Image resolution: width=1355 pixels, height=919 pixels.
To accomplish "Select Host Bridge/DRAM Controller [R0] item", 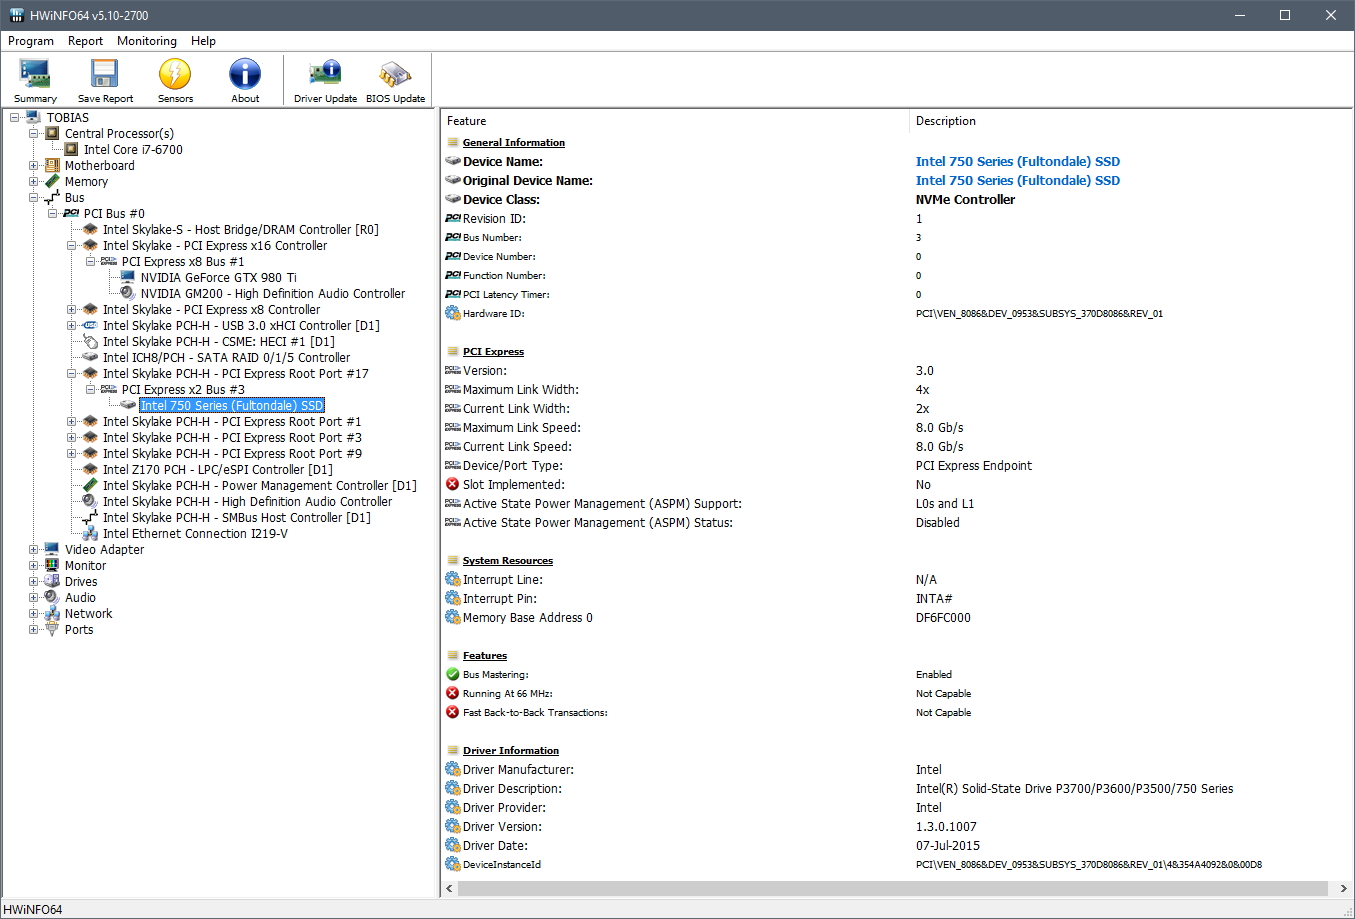I will (x=240, y=230).
